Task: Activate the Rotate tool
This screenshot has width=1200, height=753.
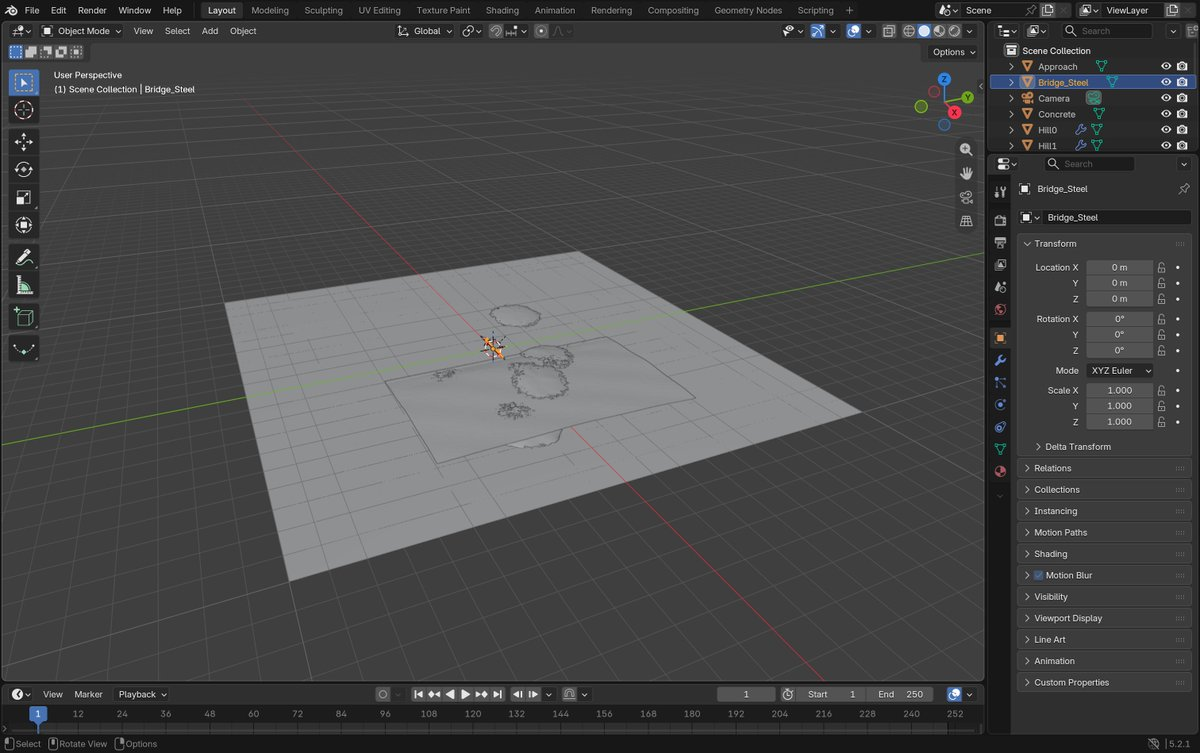Action: click(x=24, y=170)
